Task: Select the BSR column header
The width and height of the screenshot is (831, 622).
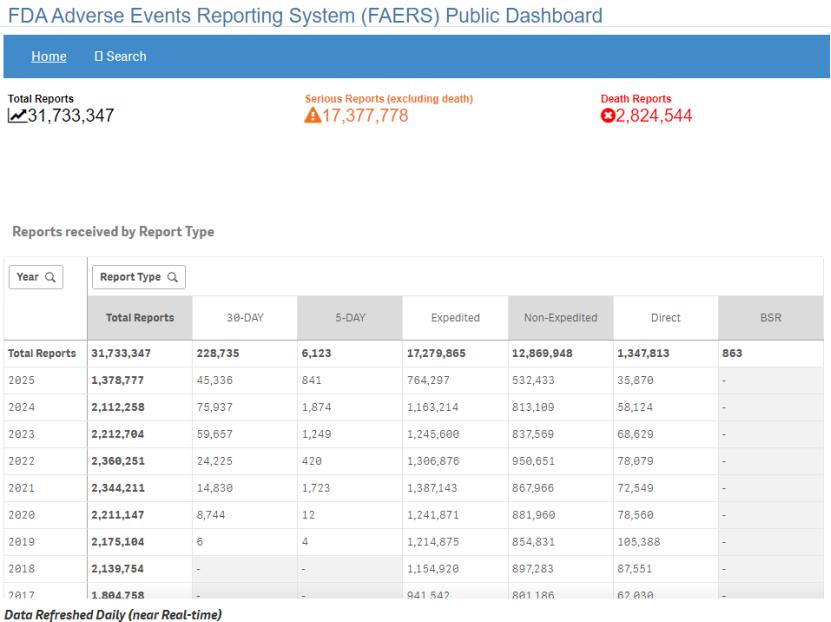Action: pos(771,317)
